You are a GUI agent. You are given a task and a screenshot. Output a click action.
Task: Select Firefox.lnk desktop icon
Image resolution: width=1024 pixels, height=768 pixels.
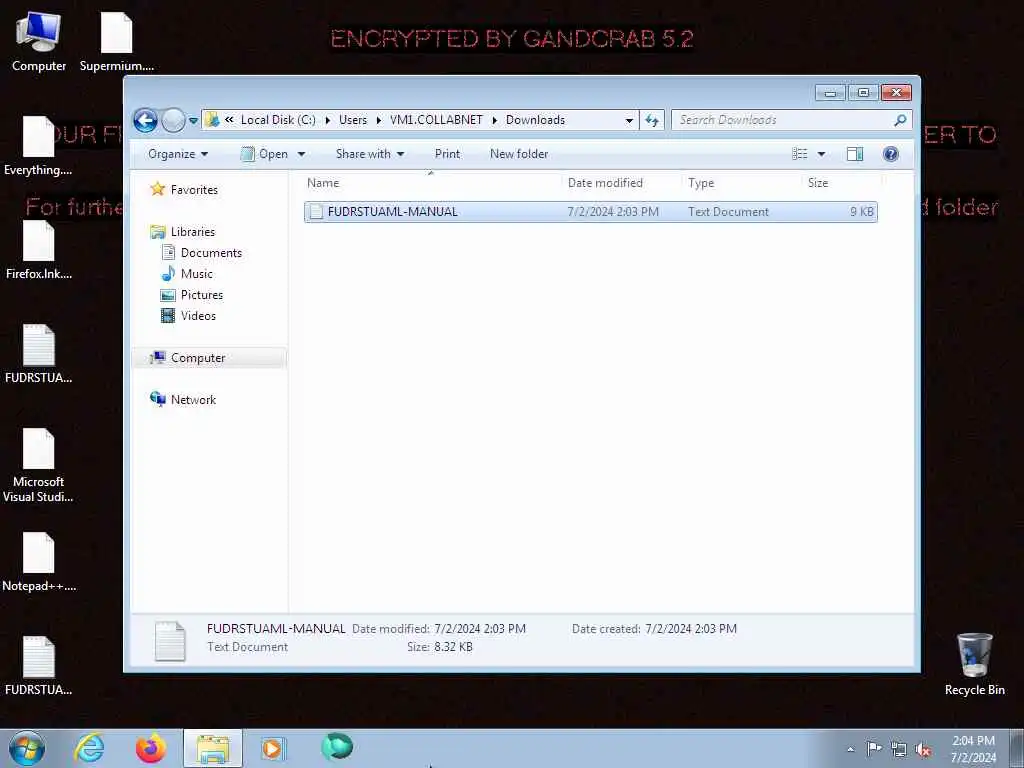[x=39, y=250]
